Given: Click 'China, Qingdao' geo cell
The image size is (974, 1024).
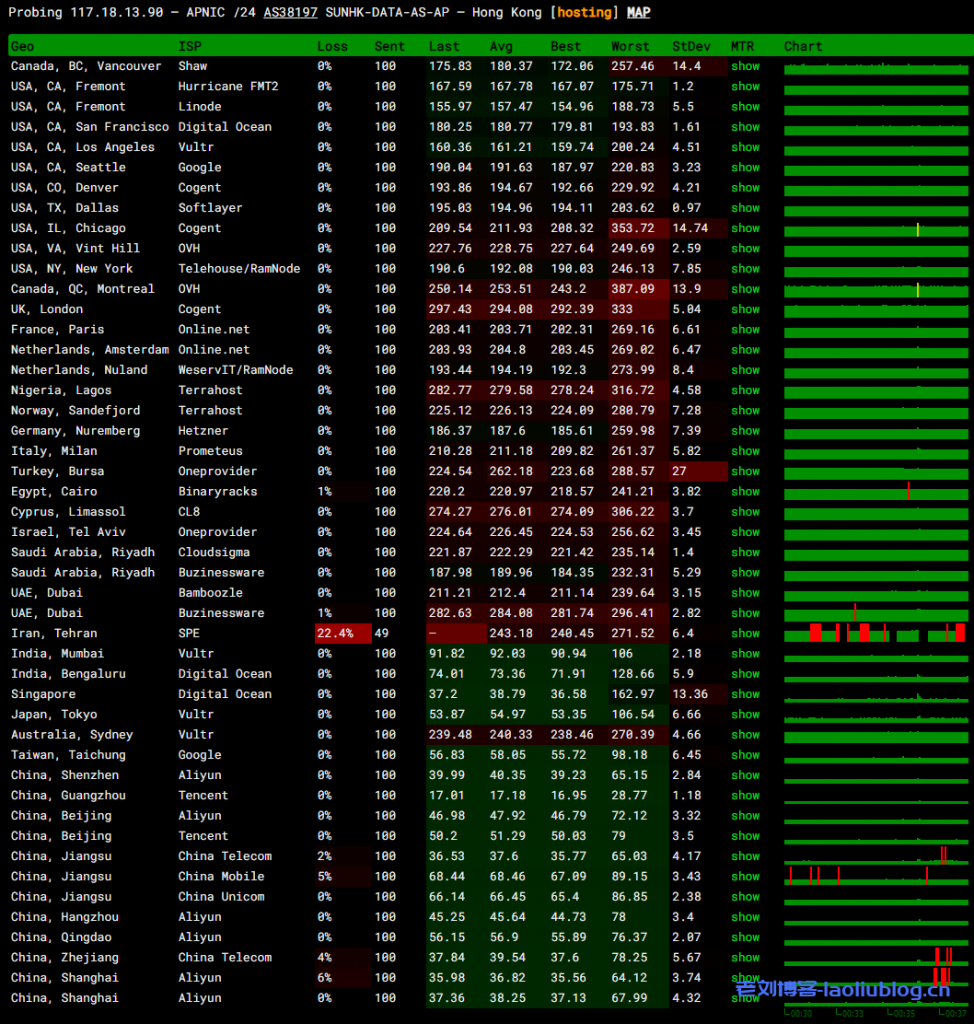Looking at the screenshot, I should [x=61, y=936].
